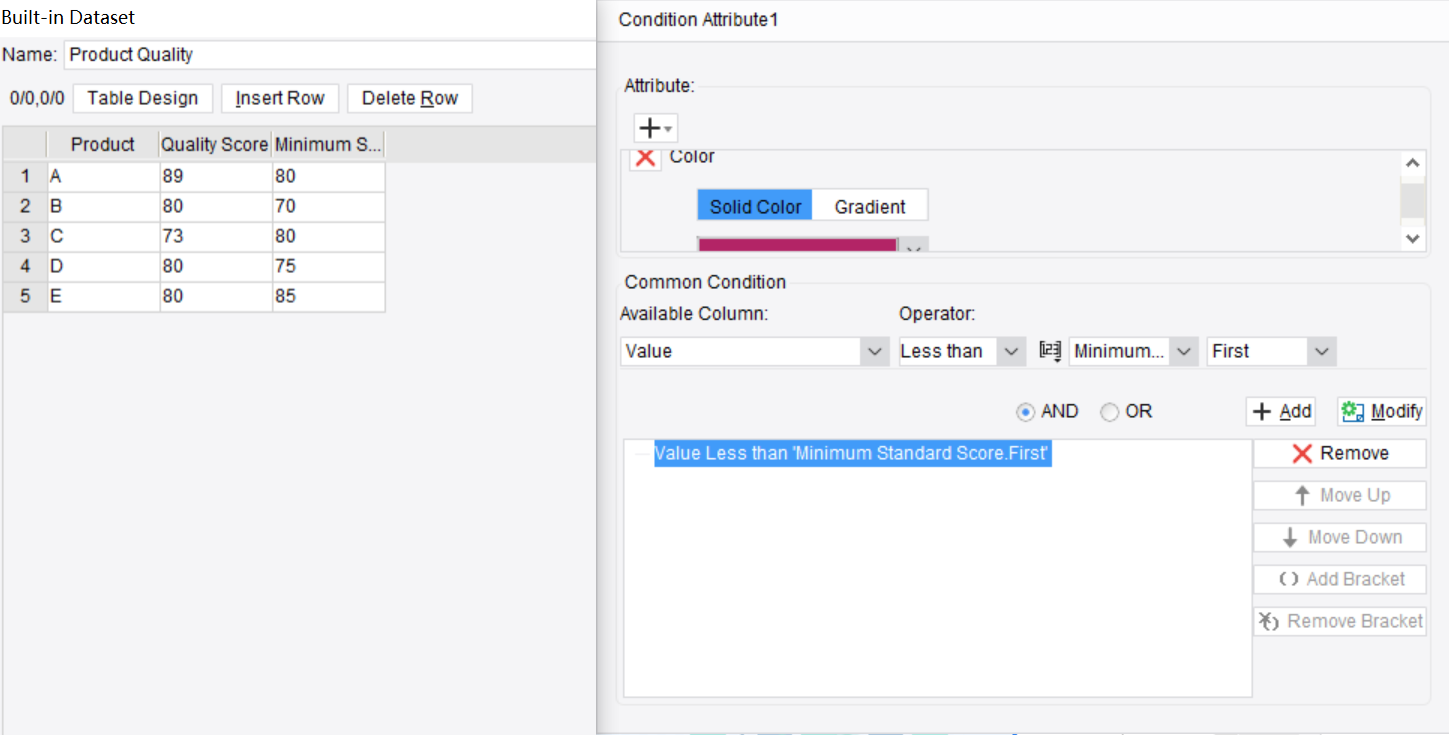Select the OR radio button
This screenshot has width=1449, height=735.
tap(1109, 412)
